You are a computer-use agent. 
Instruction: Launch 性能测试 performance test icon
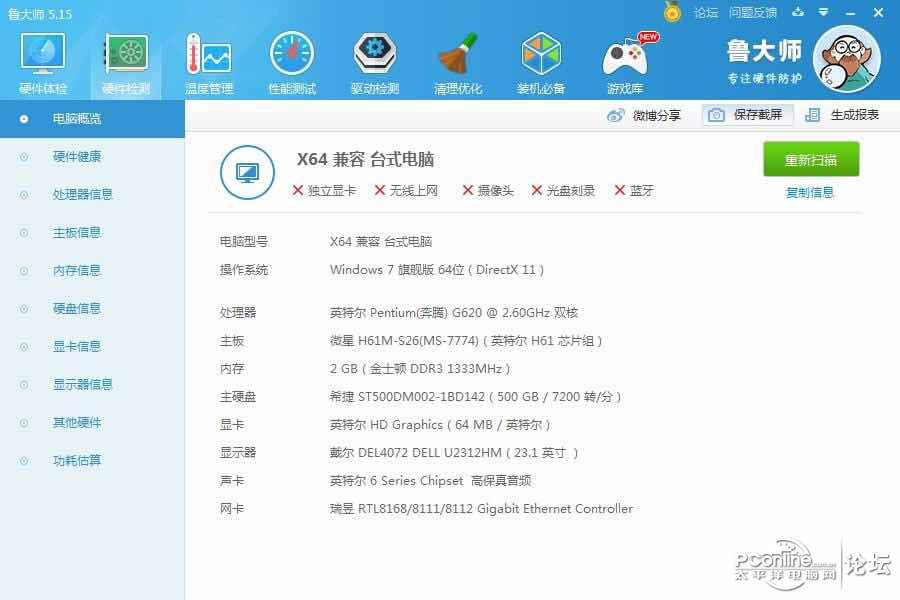click(292, 63)
